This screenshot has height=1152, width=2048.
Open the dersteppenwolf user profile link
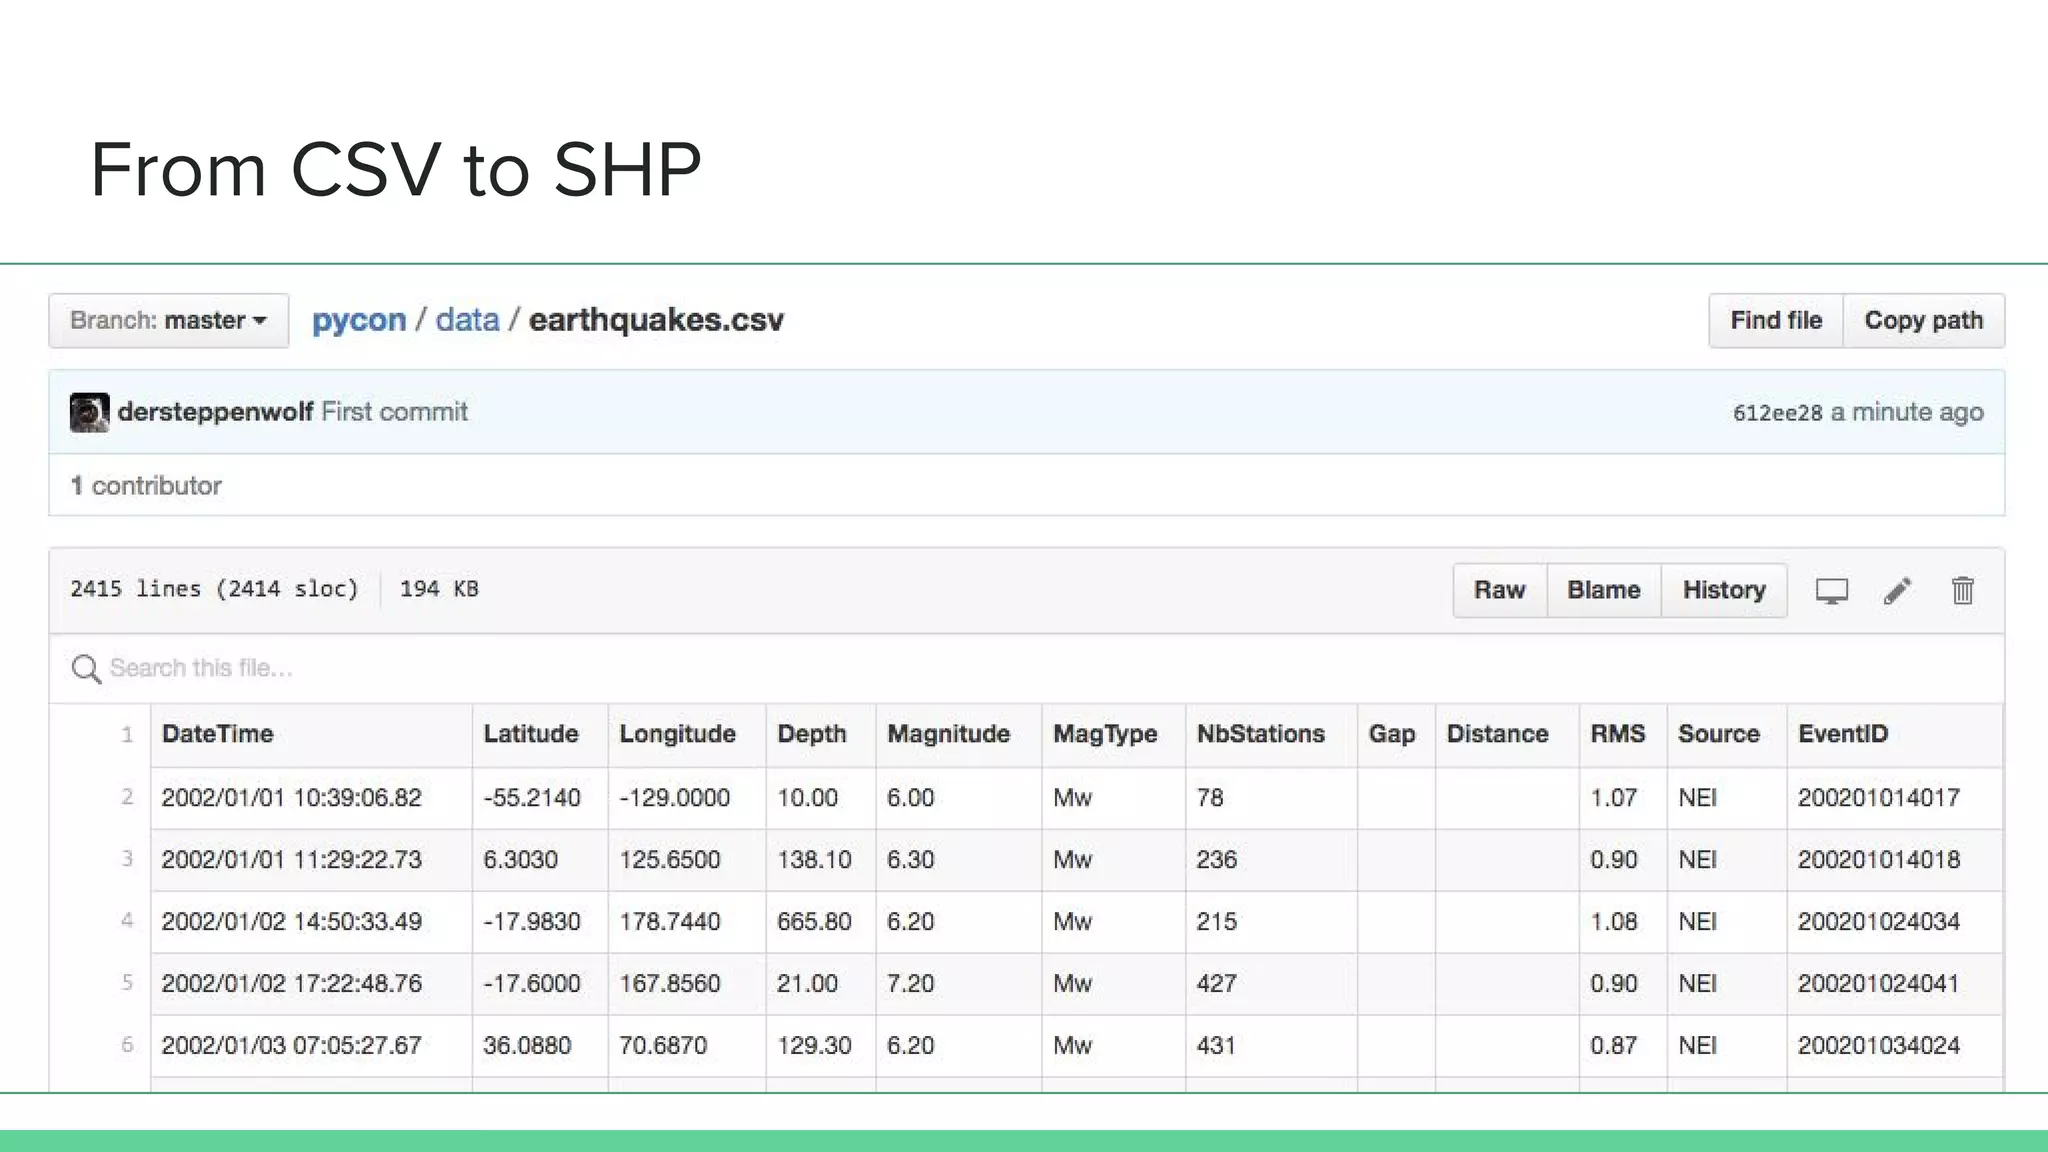(215, 412)
